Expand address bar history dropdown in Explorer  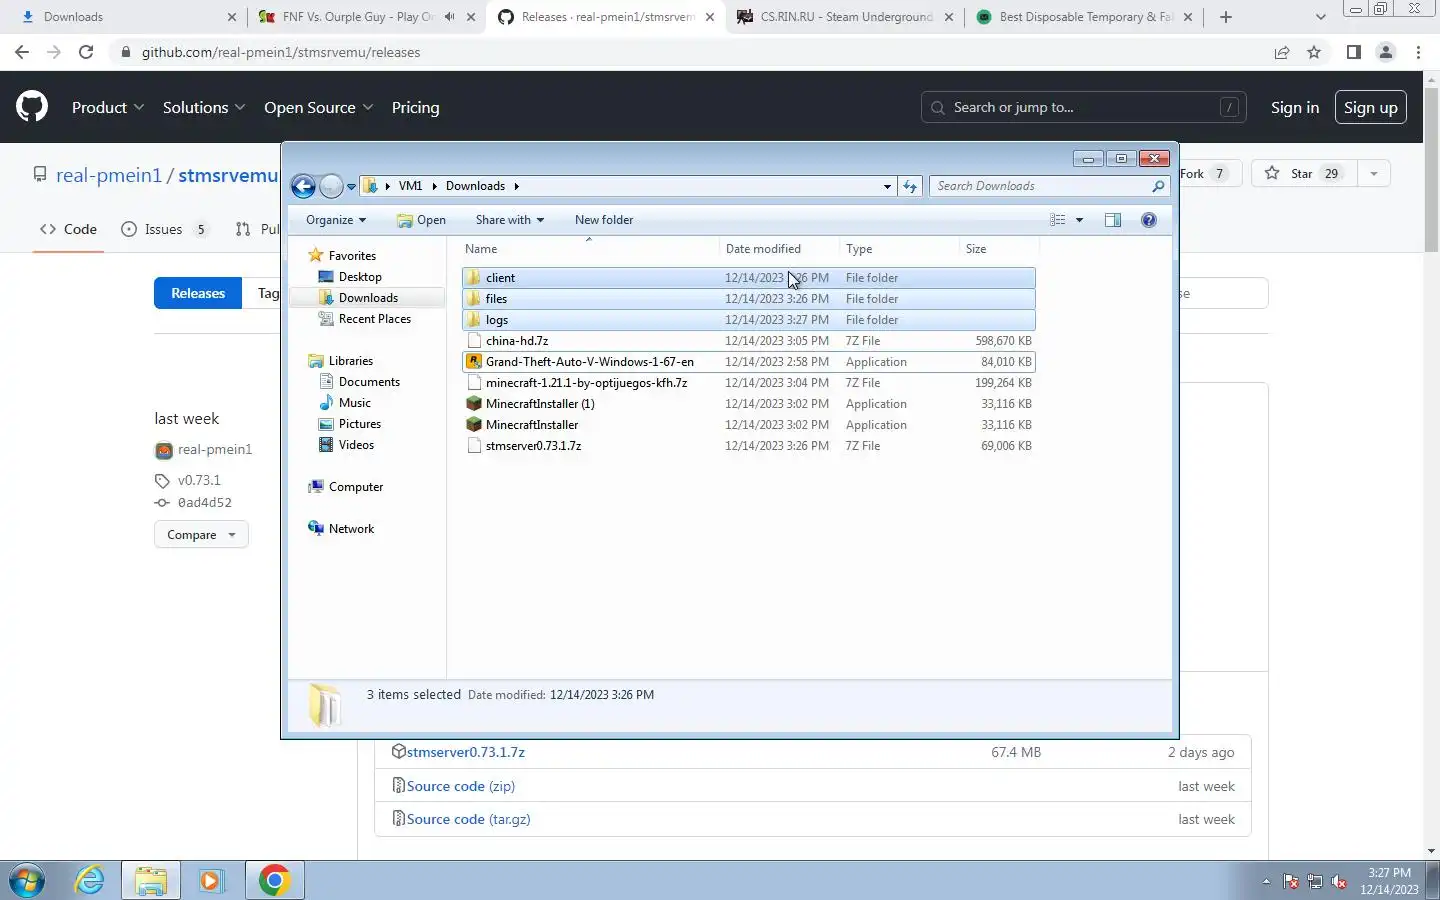[887, 186]
